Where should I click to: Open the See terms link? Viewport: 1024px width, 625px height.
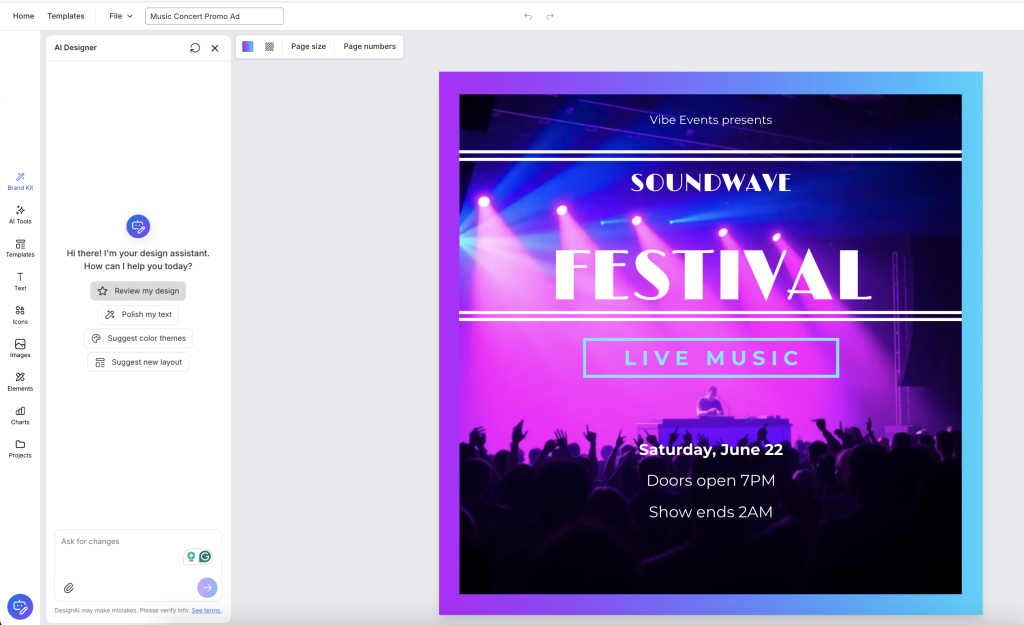pos(206,610)
